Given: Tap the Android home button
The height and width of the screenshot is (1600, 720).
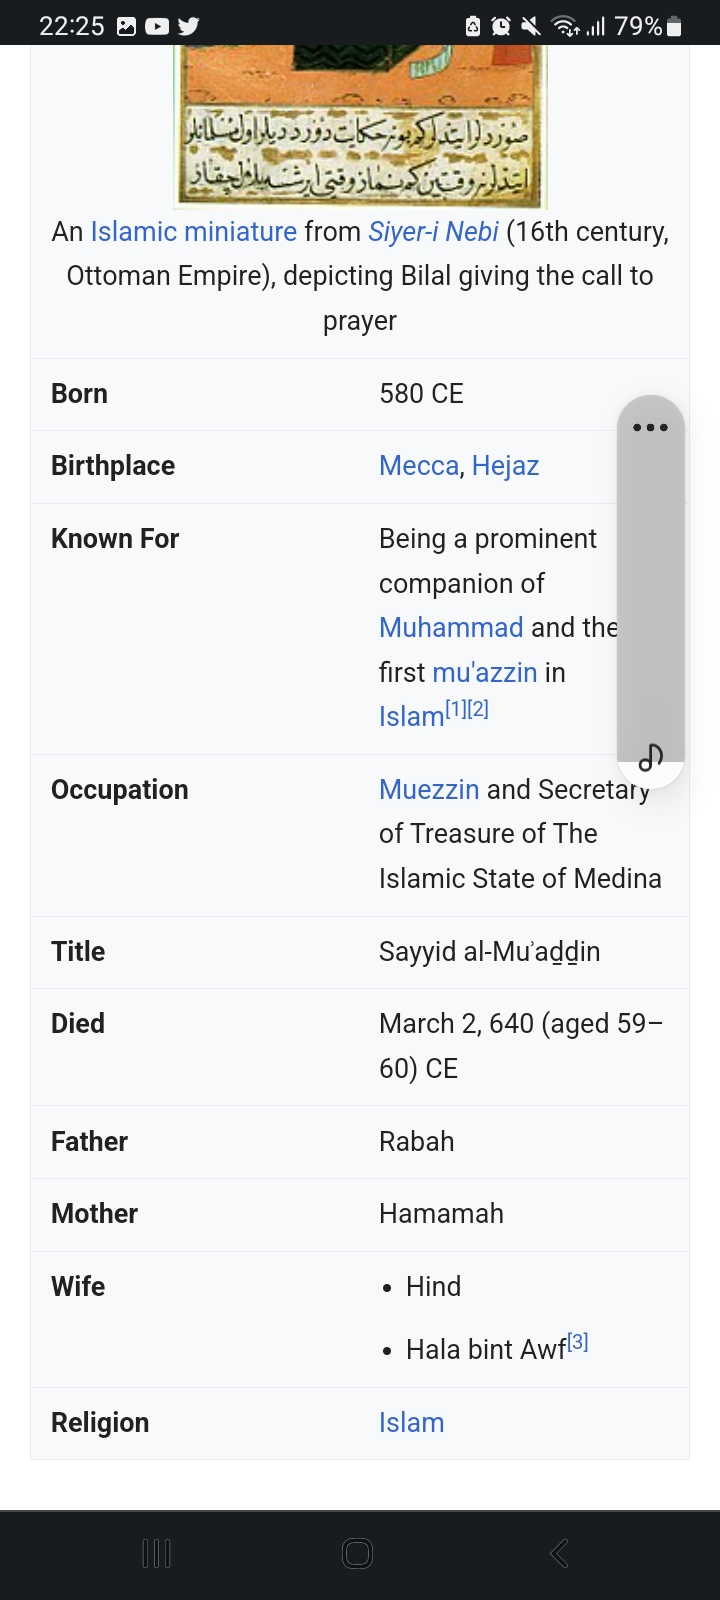Looking at the screenshot, I should tap(357, 1553).
